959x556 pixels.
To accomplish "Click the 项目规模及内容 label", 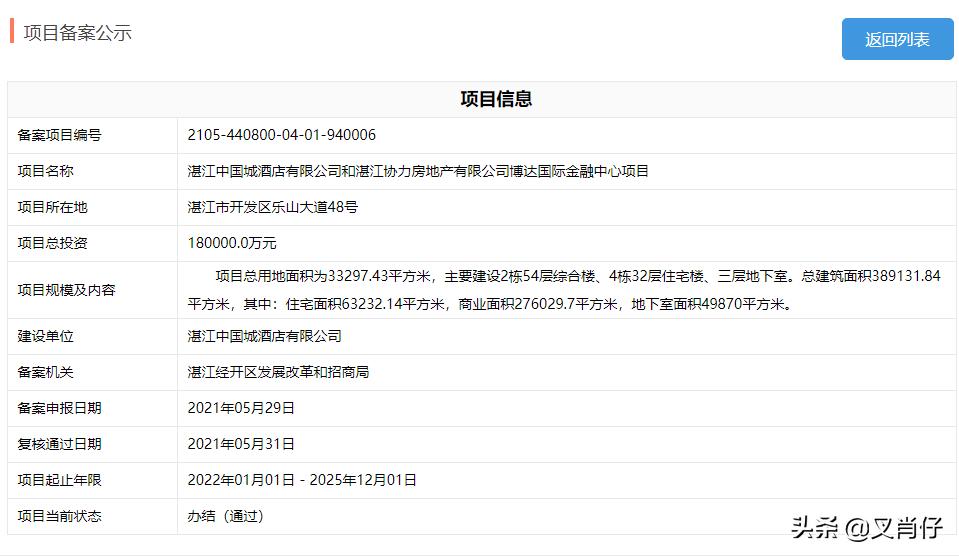I will click(67, 290).
